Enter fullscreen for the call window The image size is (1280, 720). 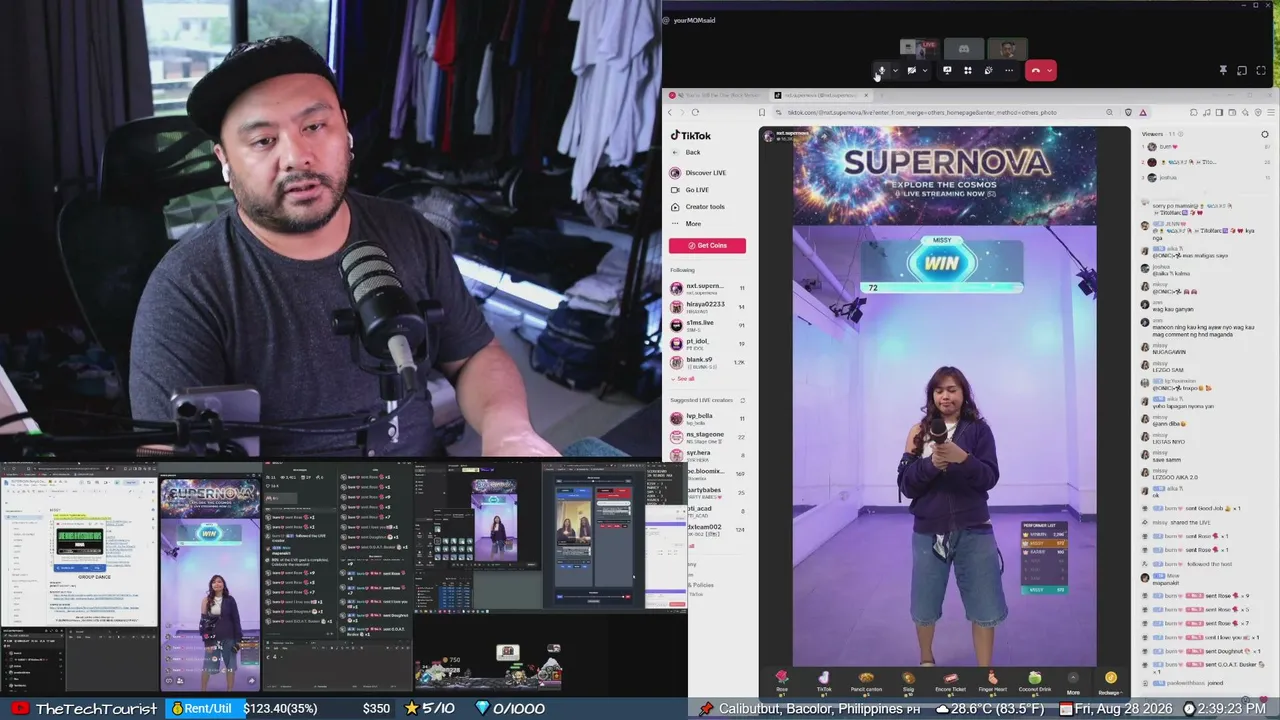[x=1262, y=70]
